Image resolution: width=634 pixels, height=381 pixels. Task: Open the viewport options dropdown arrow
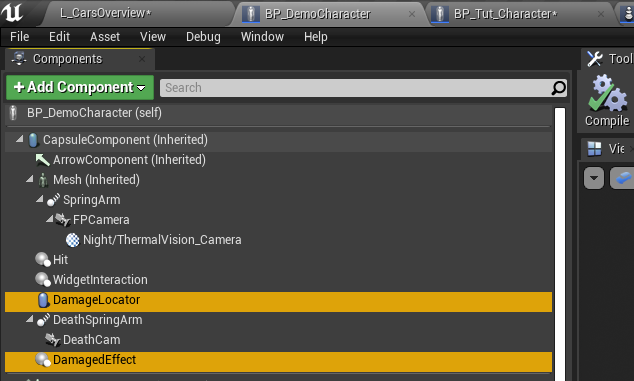[x=594, y=178]
